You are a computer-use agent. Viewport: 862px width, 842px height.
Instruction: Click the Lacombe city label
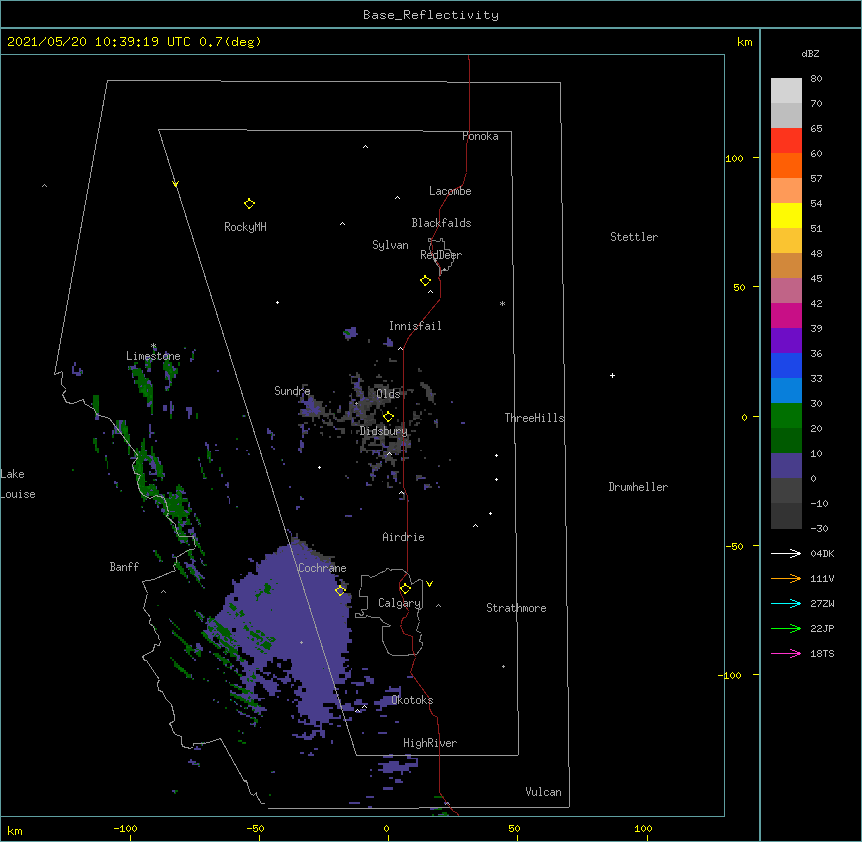pyautogui.click(x=450, y=191)
